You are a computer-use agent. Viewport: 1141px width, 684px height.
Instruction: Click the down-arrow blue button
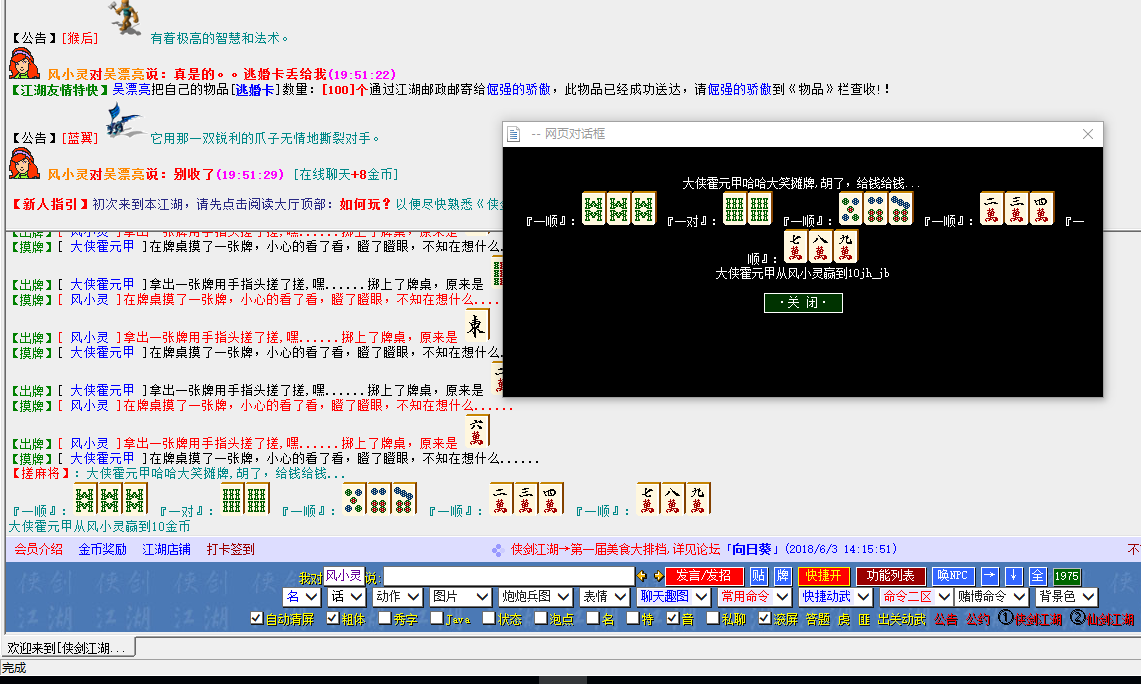1014,576
